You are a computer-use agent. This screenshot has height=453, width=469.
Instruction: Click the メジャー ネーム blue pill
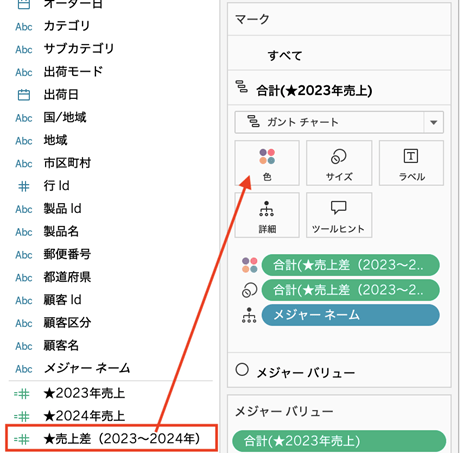pyautogui.click(x=350, y=315)
